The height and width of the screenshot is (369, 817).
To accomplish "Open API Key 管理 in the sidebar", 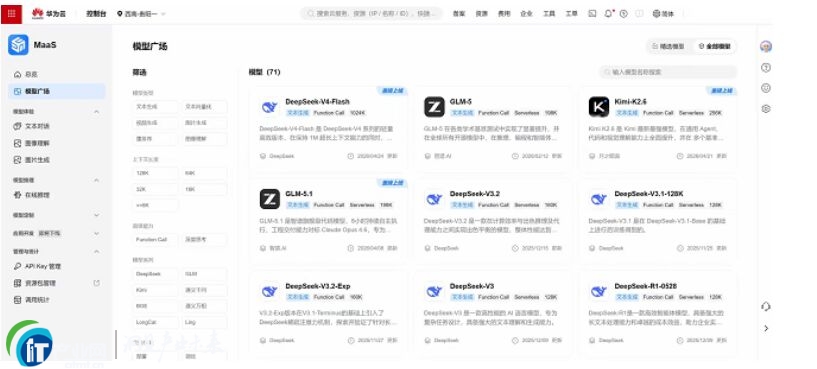I will (x=37, y=266).
